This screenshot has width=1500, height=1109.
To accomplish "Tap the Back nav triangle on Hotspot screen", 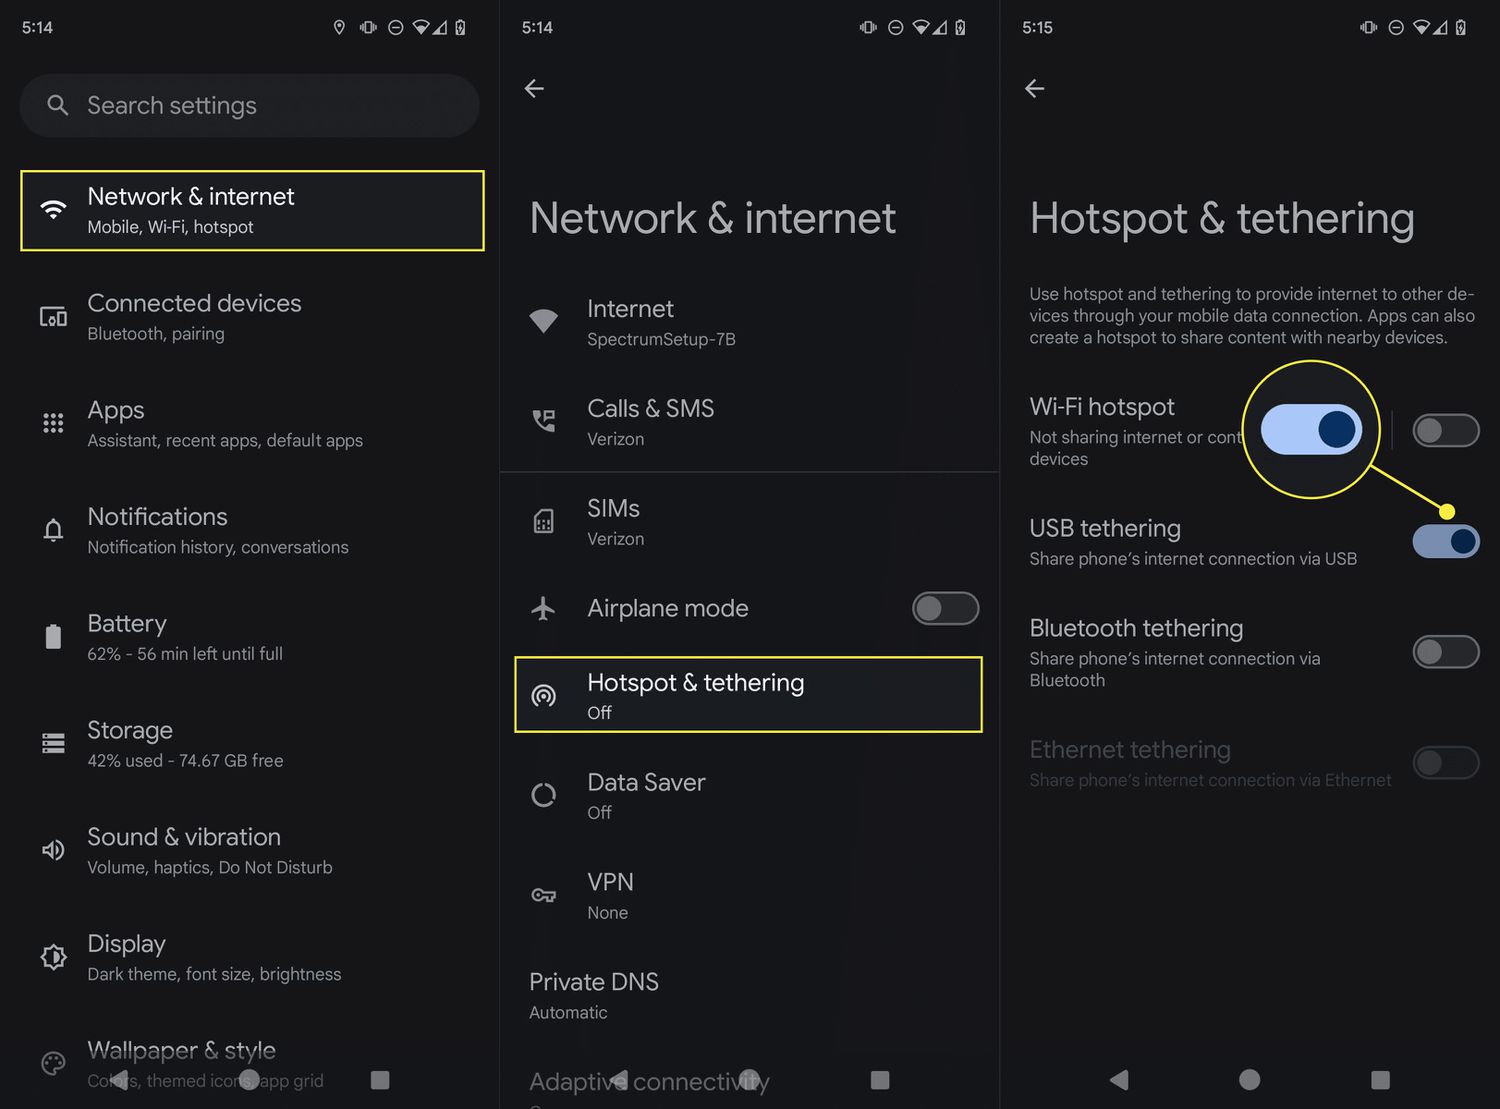I will click(1119, 1080).
